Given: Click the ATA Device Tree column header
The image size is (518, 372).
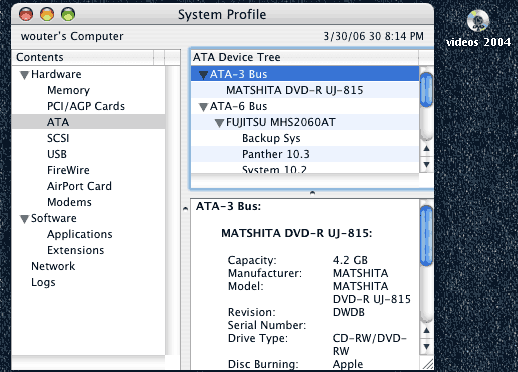Looking at the screenshot, I should 305,57.
